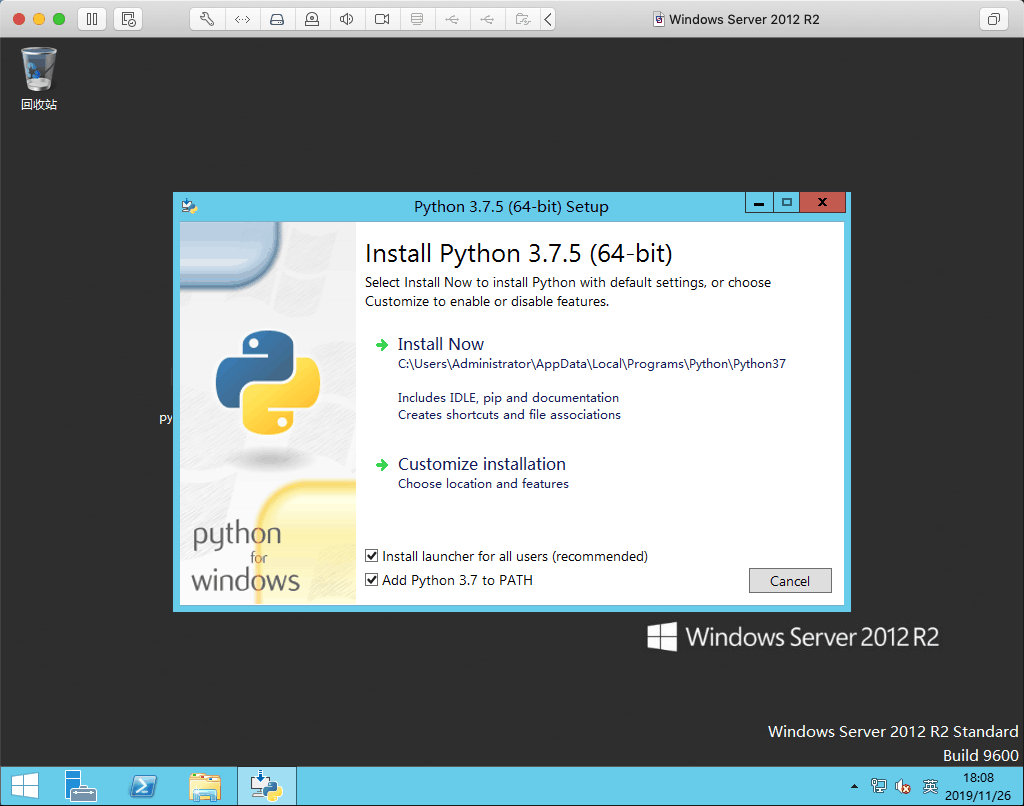Click the install path text under Install Now

pos(592,364)
